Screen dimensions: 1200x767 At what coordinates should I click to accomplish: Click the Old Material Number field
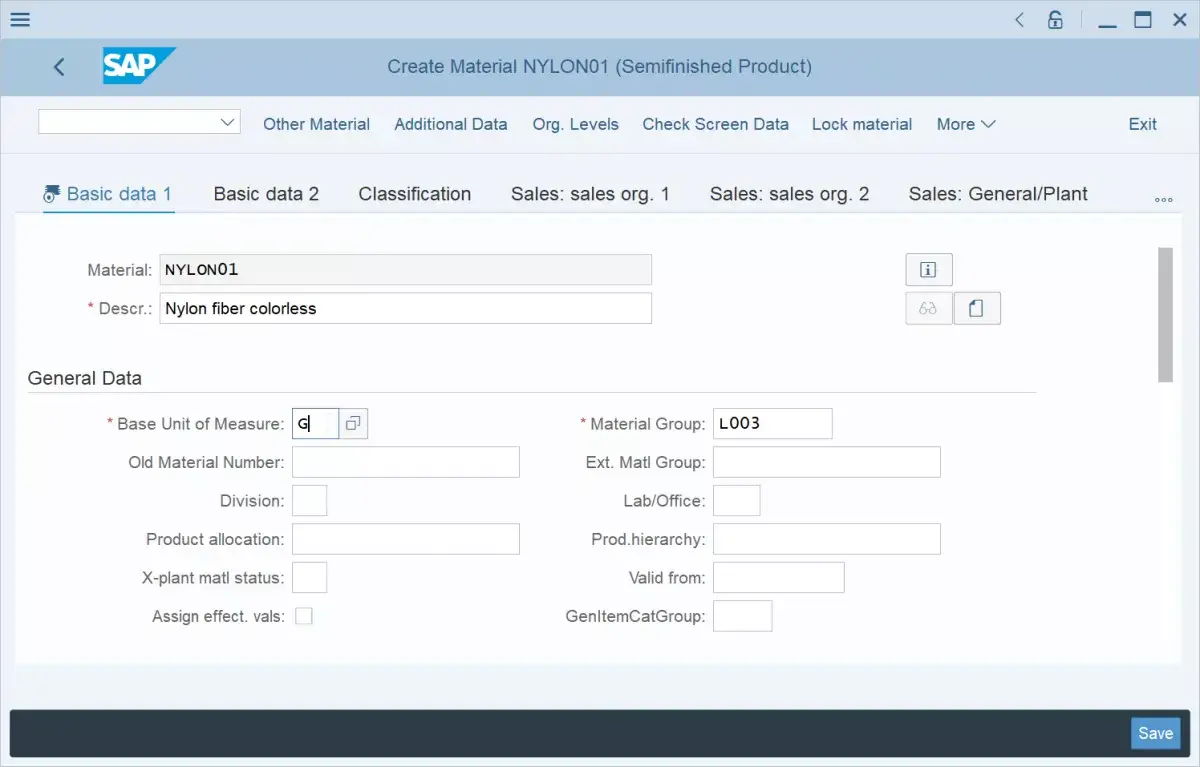click(406, 462)
